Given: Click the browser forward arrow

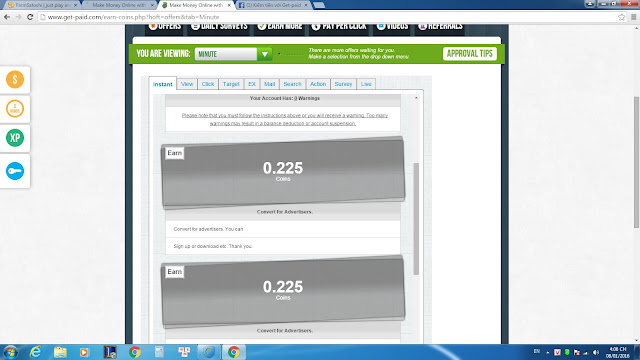Looking at the screenshot, I should click(18, 17).
